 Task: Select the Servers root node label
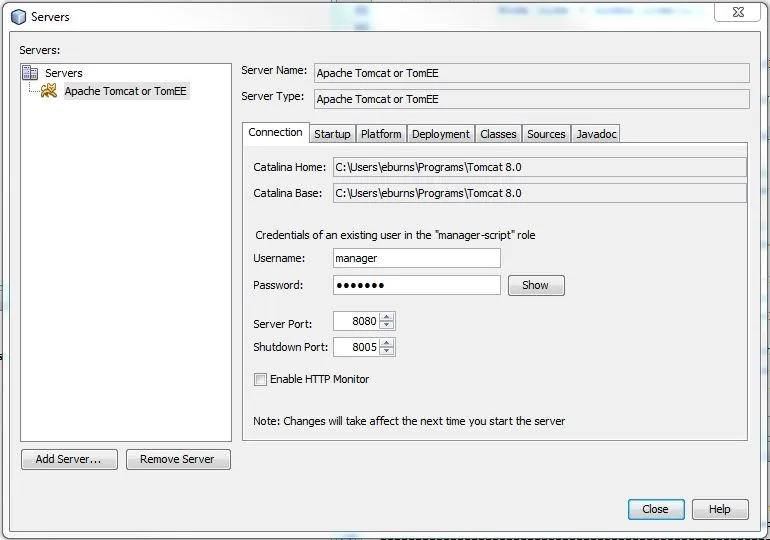(x=64, y=73)
